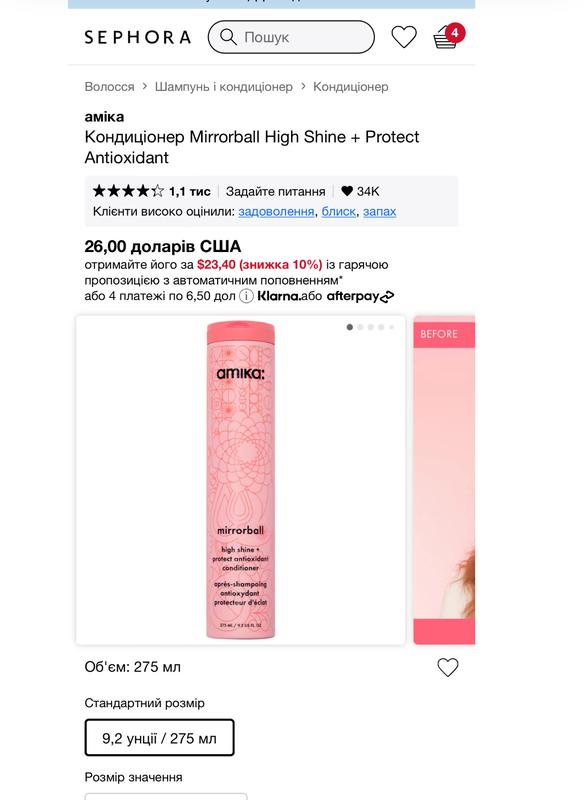
Task: Open the wishlist heart icon in header
Action: 403,37
